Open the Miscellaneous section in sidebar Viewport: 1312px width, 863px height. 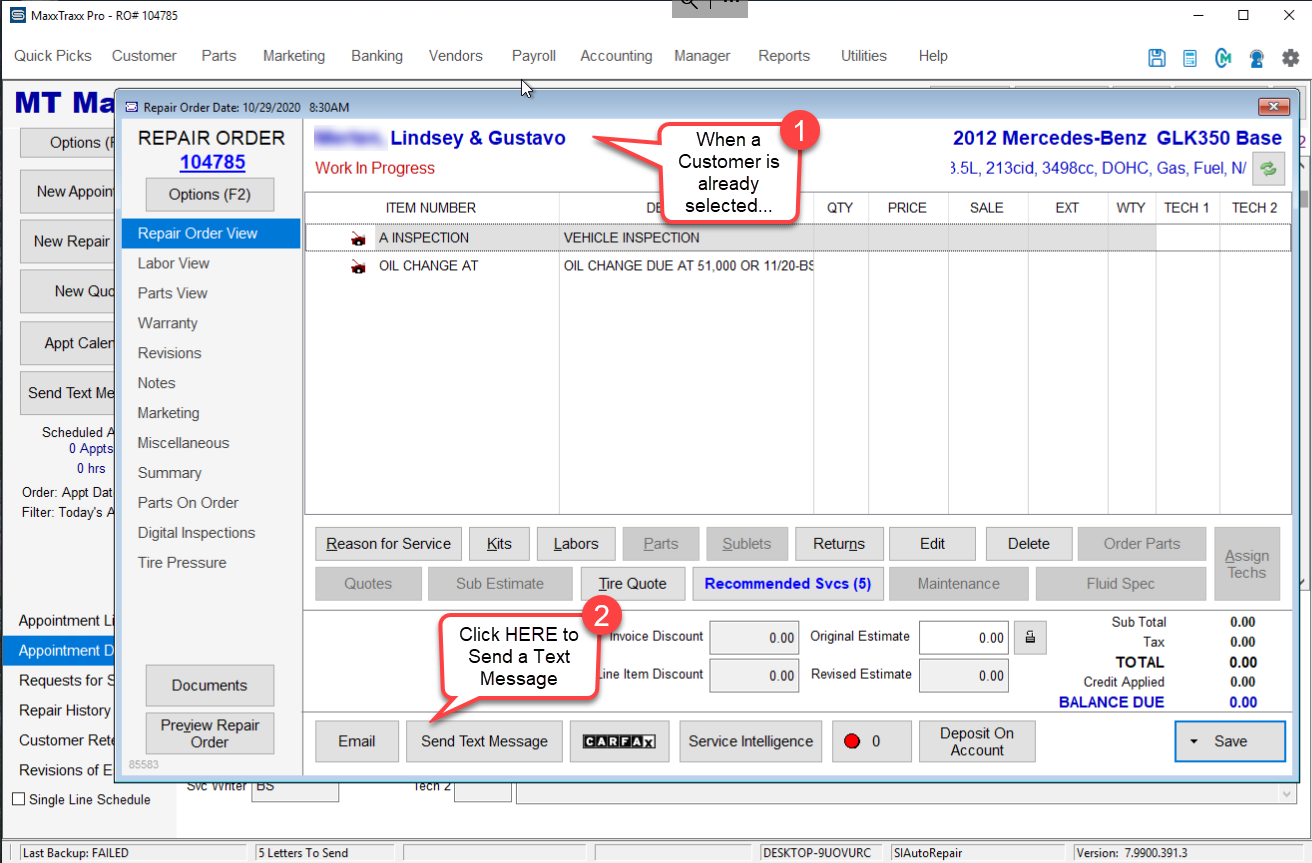[184, 443]
